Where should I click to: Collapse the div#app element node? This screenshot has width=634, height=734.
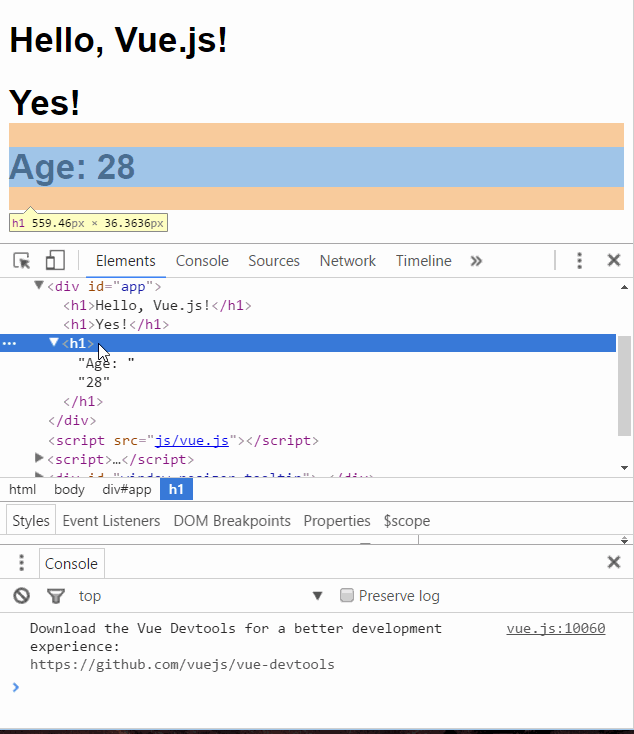pos(39,286)
